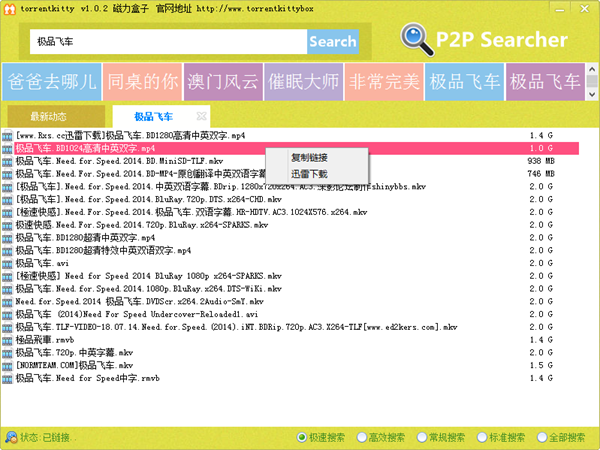Click the torrentkitty cat logo icon
Screen dimensions: 600x450
9,9
